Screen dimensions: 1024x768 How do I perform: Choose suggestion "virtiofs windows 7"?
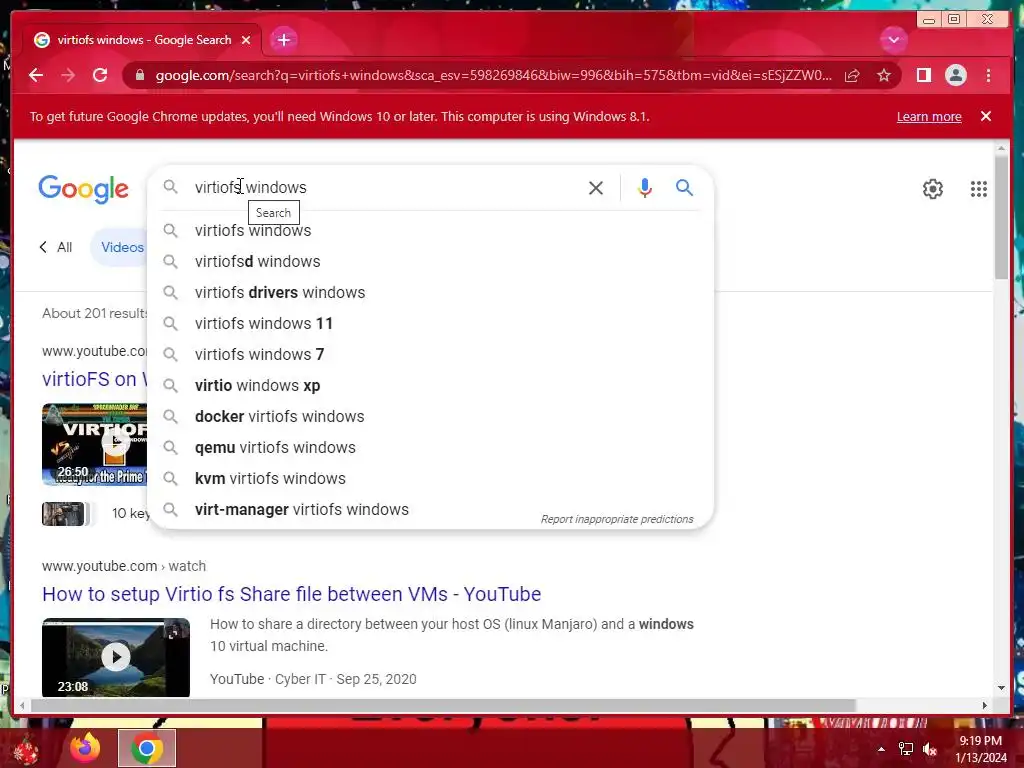tap(430, 355)
